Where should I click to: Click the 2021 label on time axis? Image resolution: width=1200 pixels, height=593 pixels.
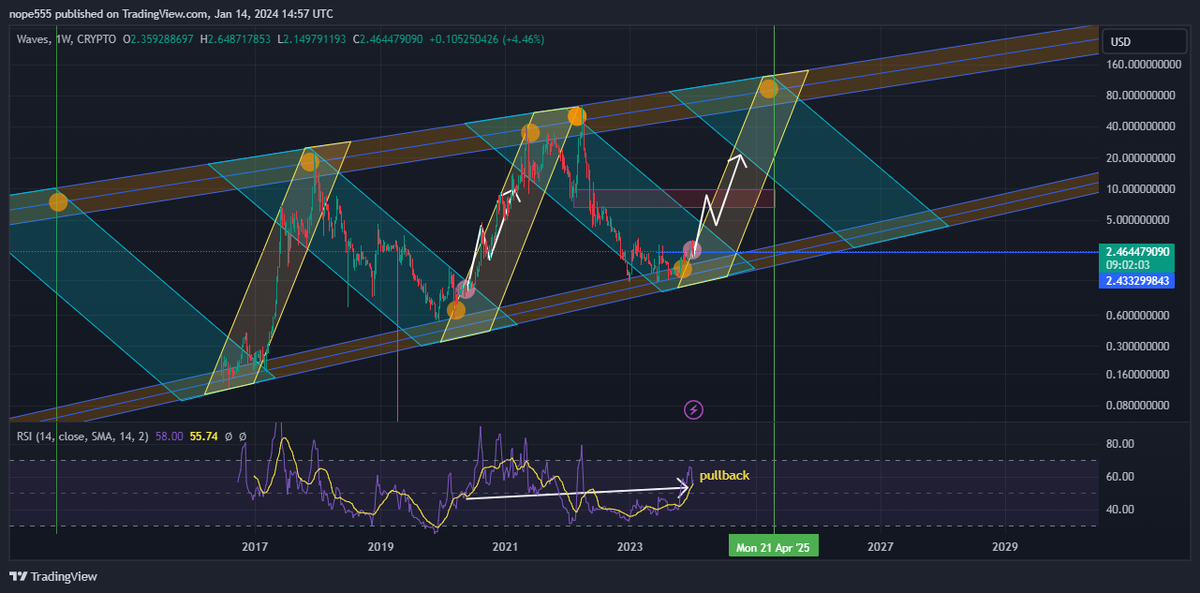pos(505,547)
